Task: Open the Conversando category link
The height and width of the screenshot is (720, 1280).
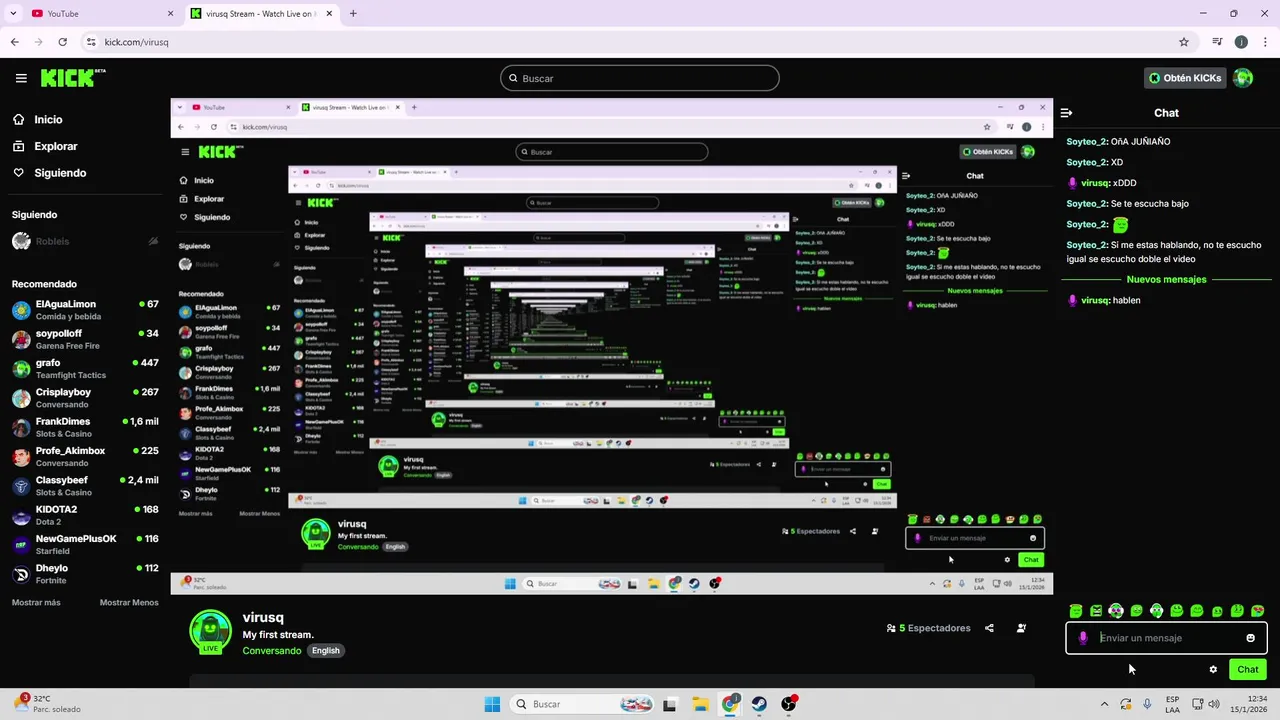Action: [x=272, y=651]
